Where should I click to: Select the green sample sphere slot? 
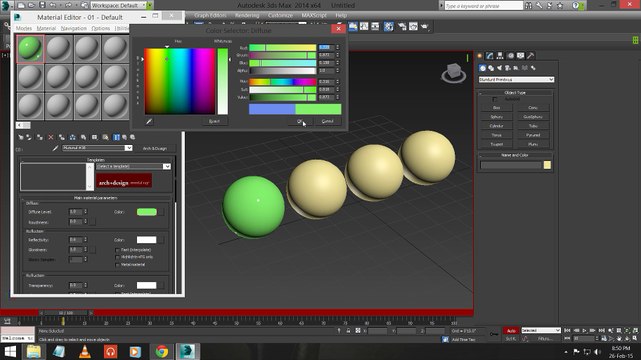tap(30, 49)
